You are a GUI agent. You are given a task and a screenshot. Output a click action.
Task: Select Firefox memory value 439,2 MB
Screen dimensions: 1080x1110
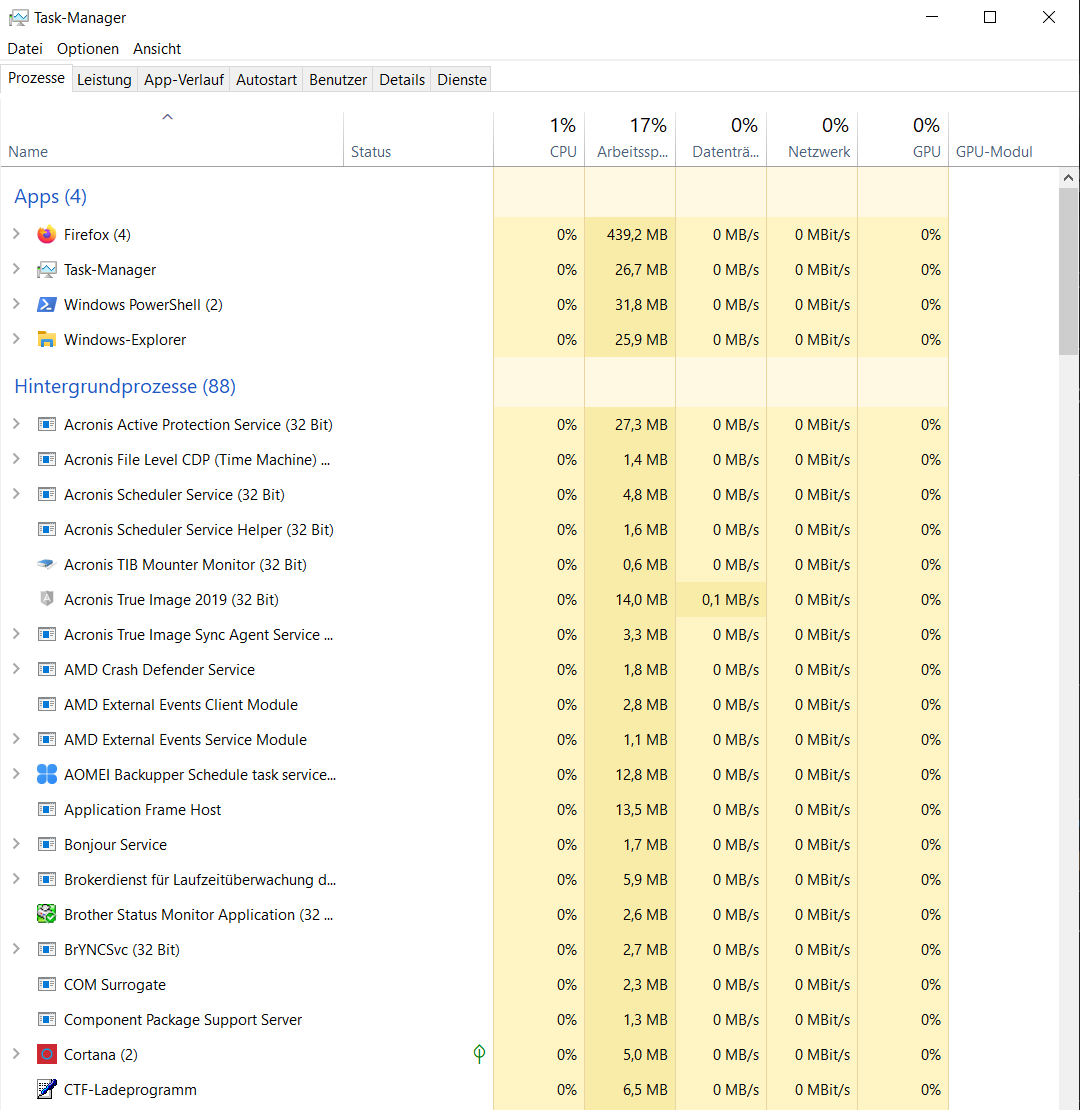coord(637,234)
